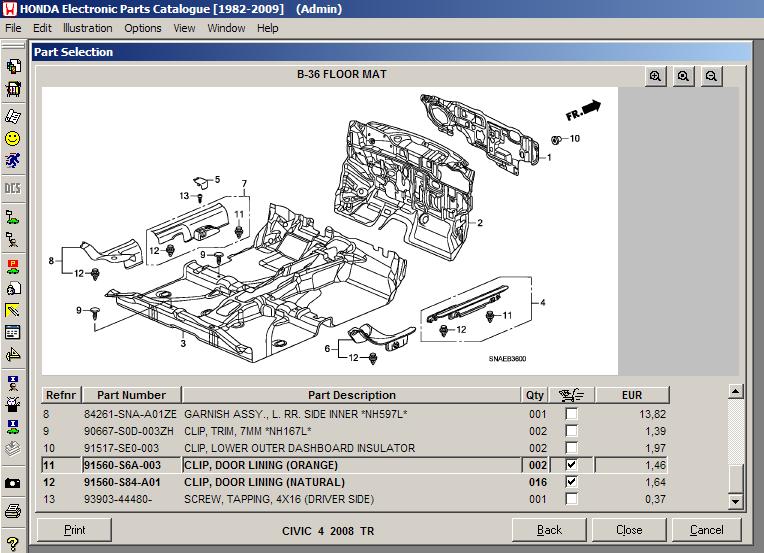Open the table window icon in the sidebar
The width and height of the screenshot is (764, 553).
(x=13, y=332)
